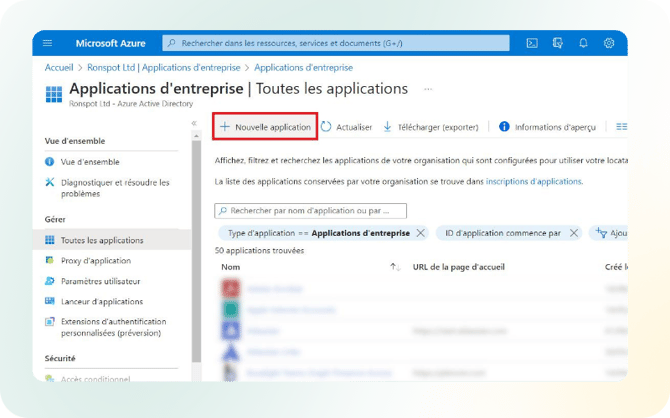Go to Accueil breadcrumb
670x418 pixels.
(x=59, y=68)
